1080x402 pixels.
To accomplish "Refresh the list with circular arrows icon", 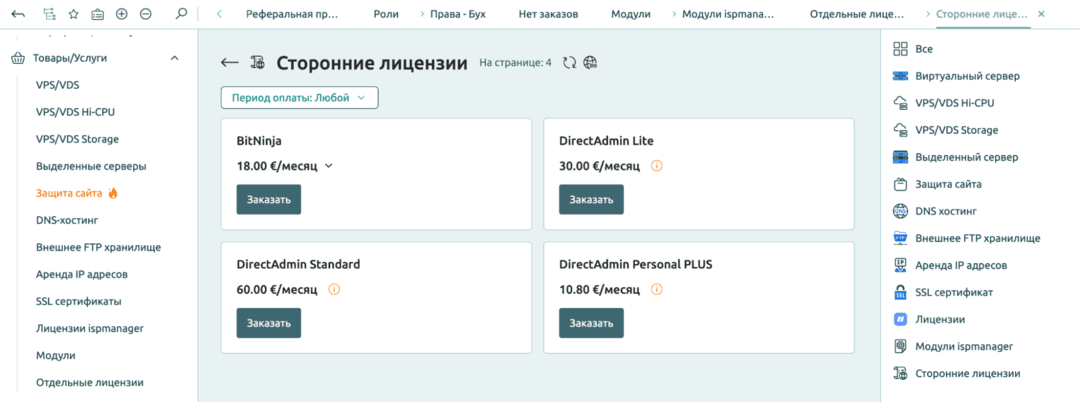I will [x=569, y=63].
